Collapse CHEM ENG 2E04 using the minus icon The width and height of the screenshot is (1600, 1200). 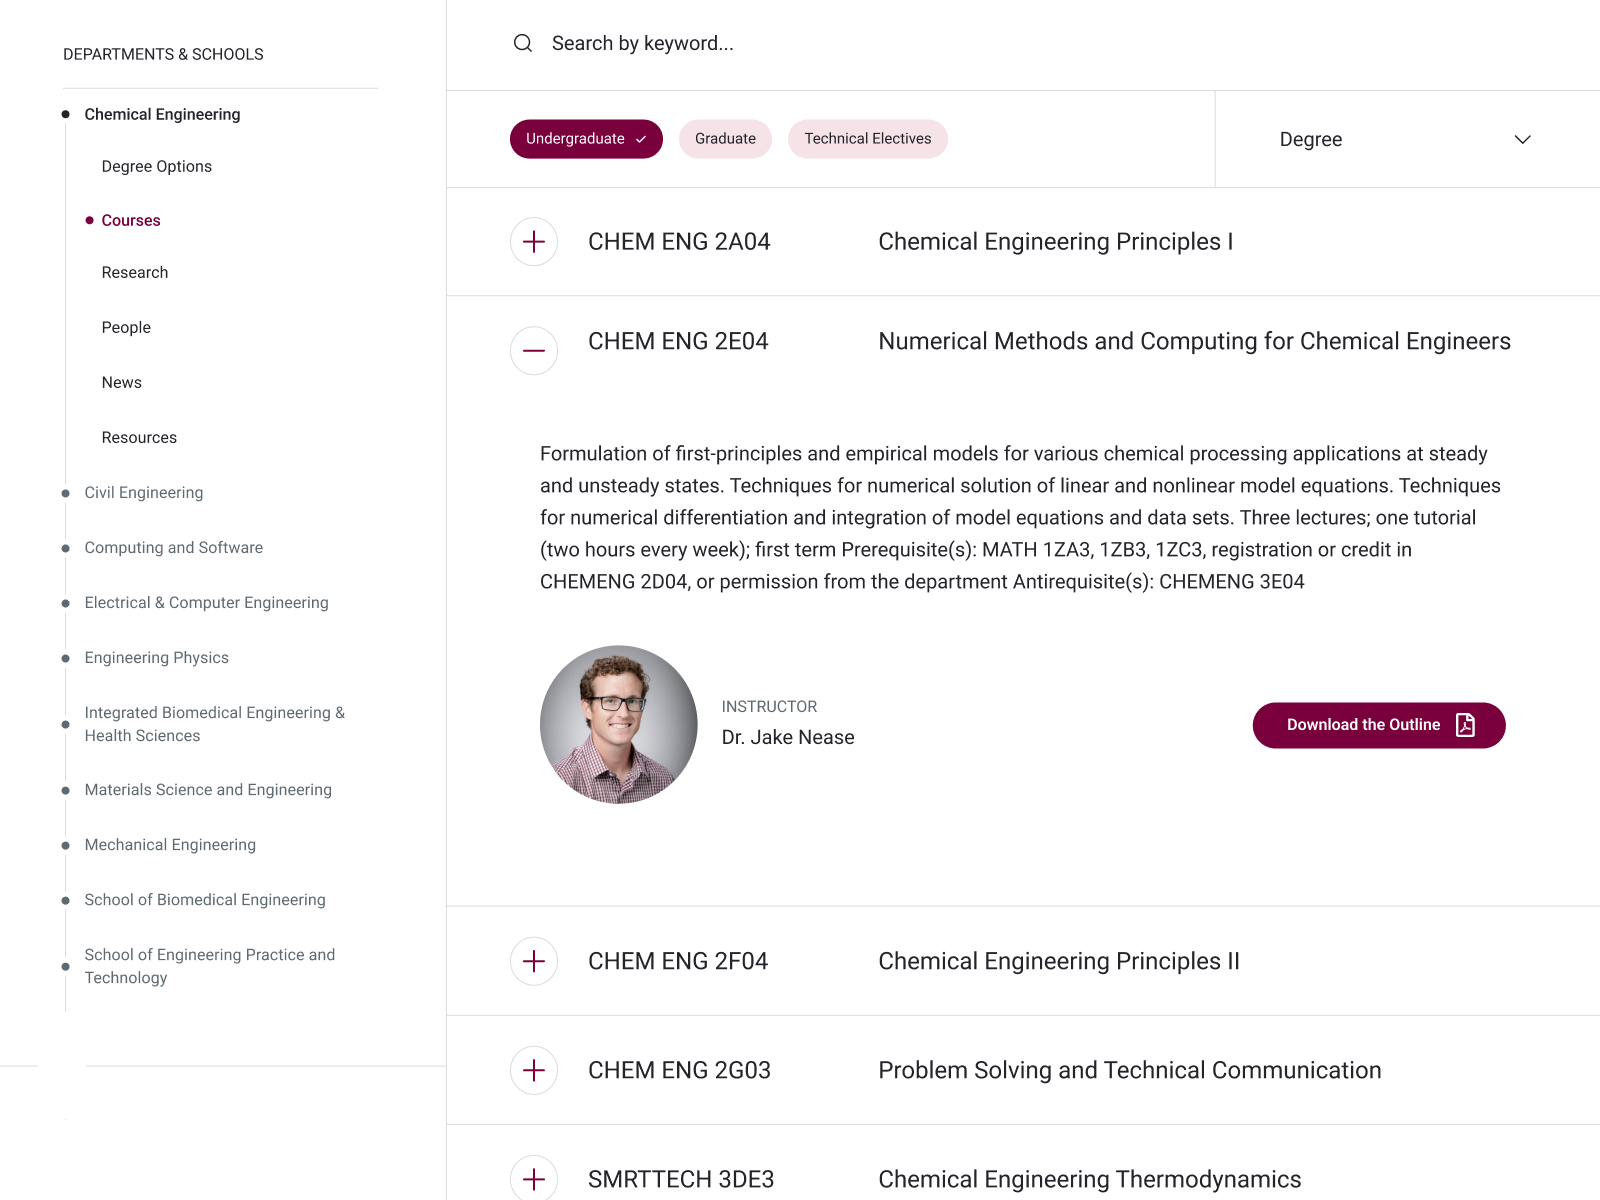click(x=533, y=351)
